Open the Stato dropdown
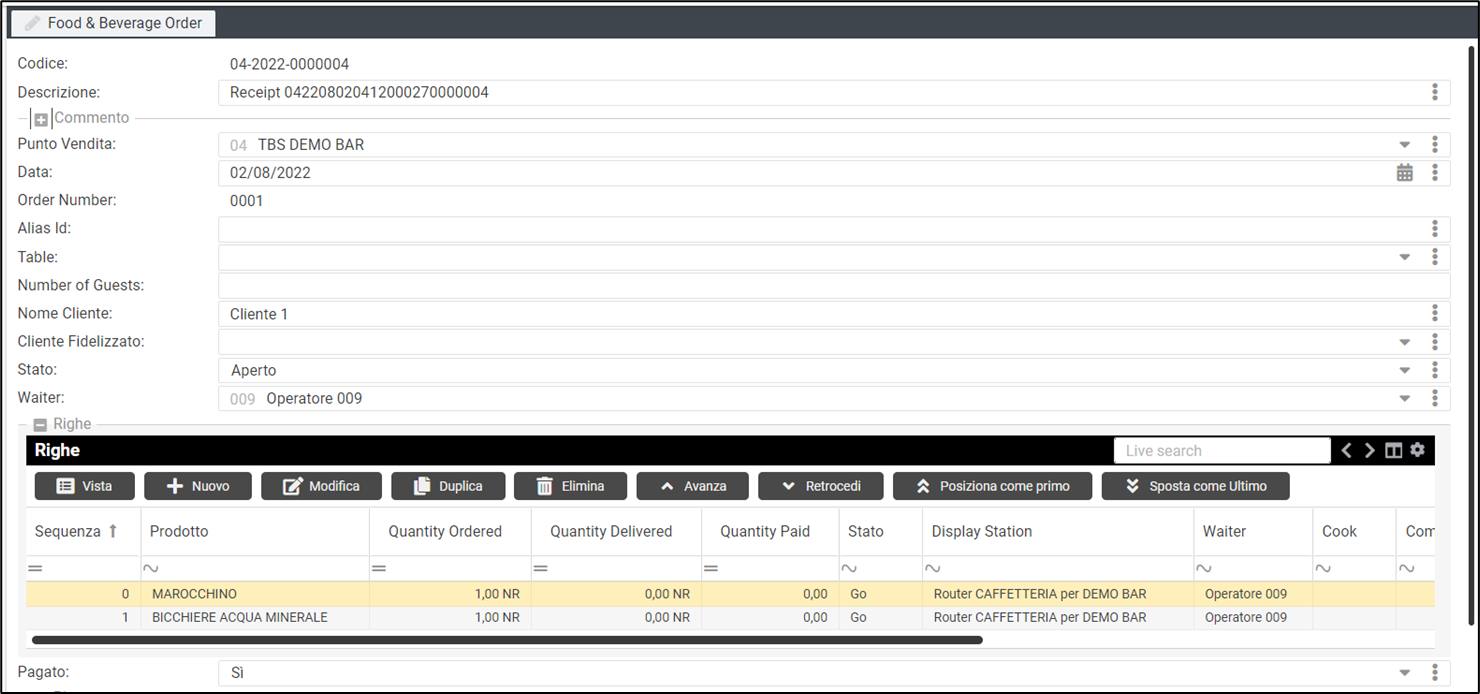The image size is (1480, 694). click(1405, 370)
